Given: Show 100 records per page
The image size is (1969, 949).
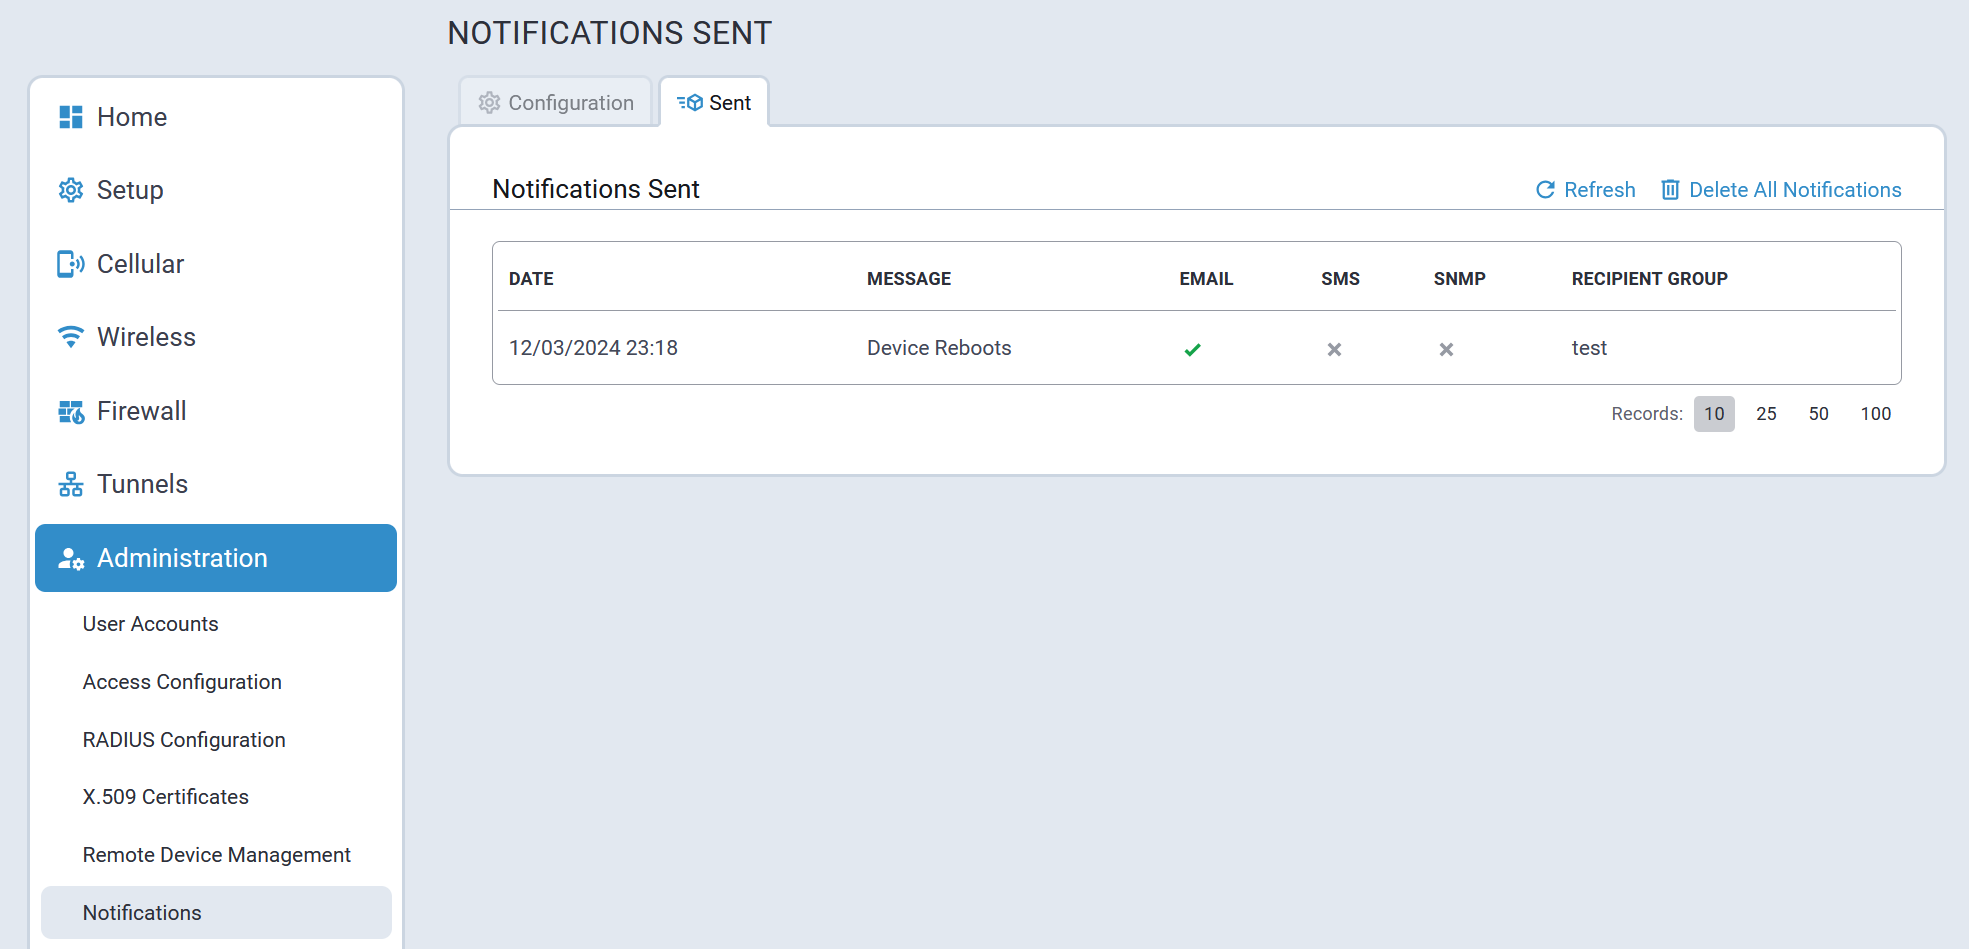Looking at the screenshot, I should coord(1875,414).
